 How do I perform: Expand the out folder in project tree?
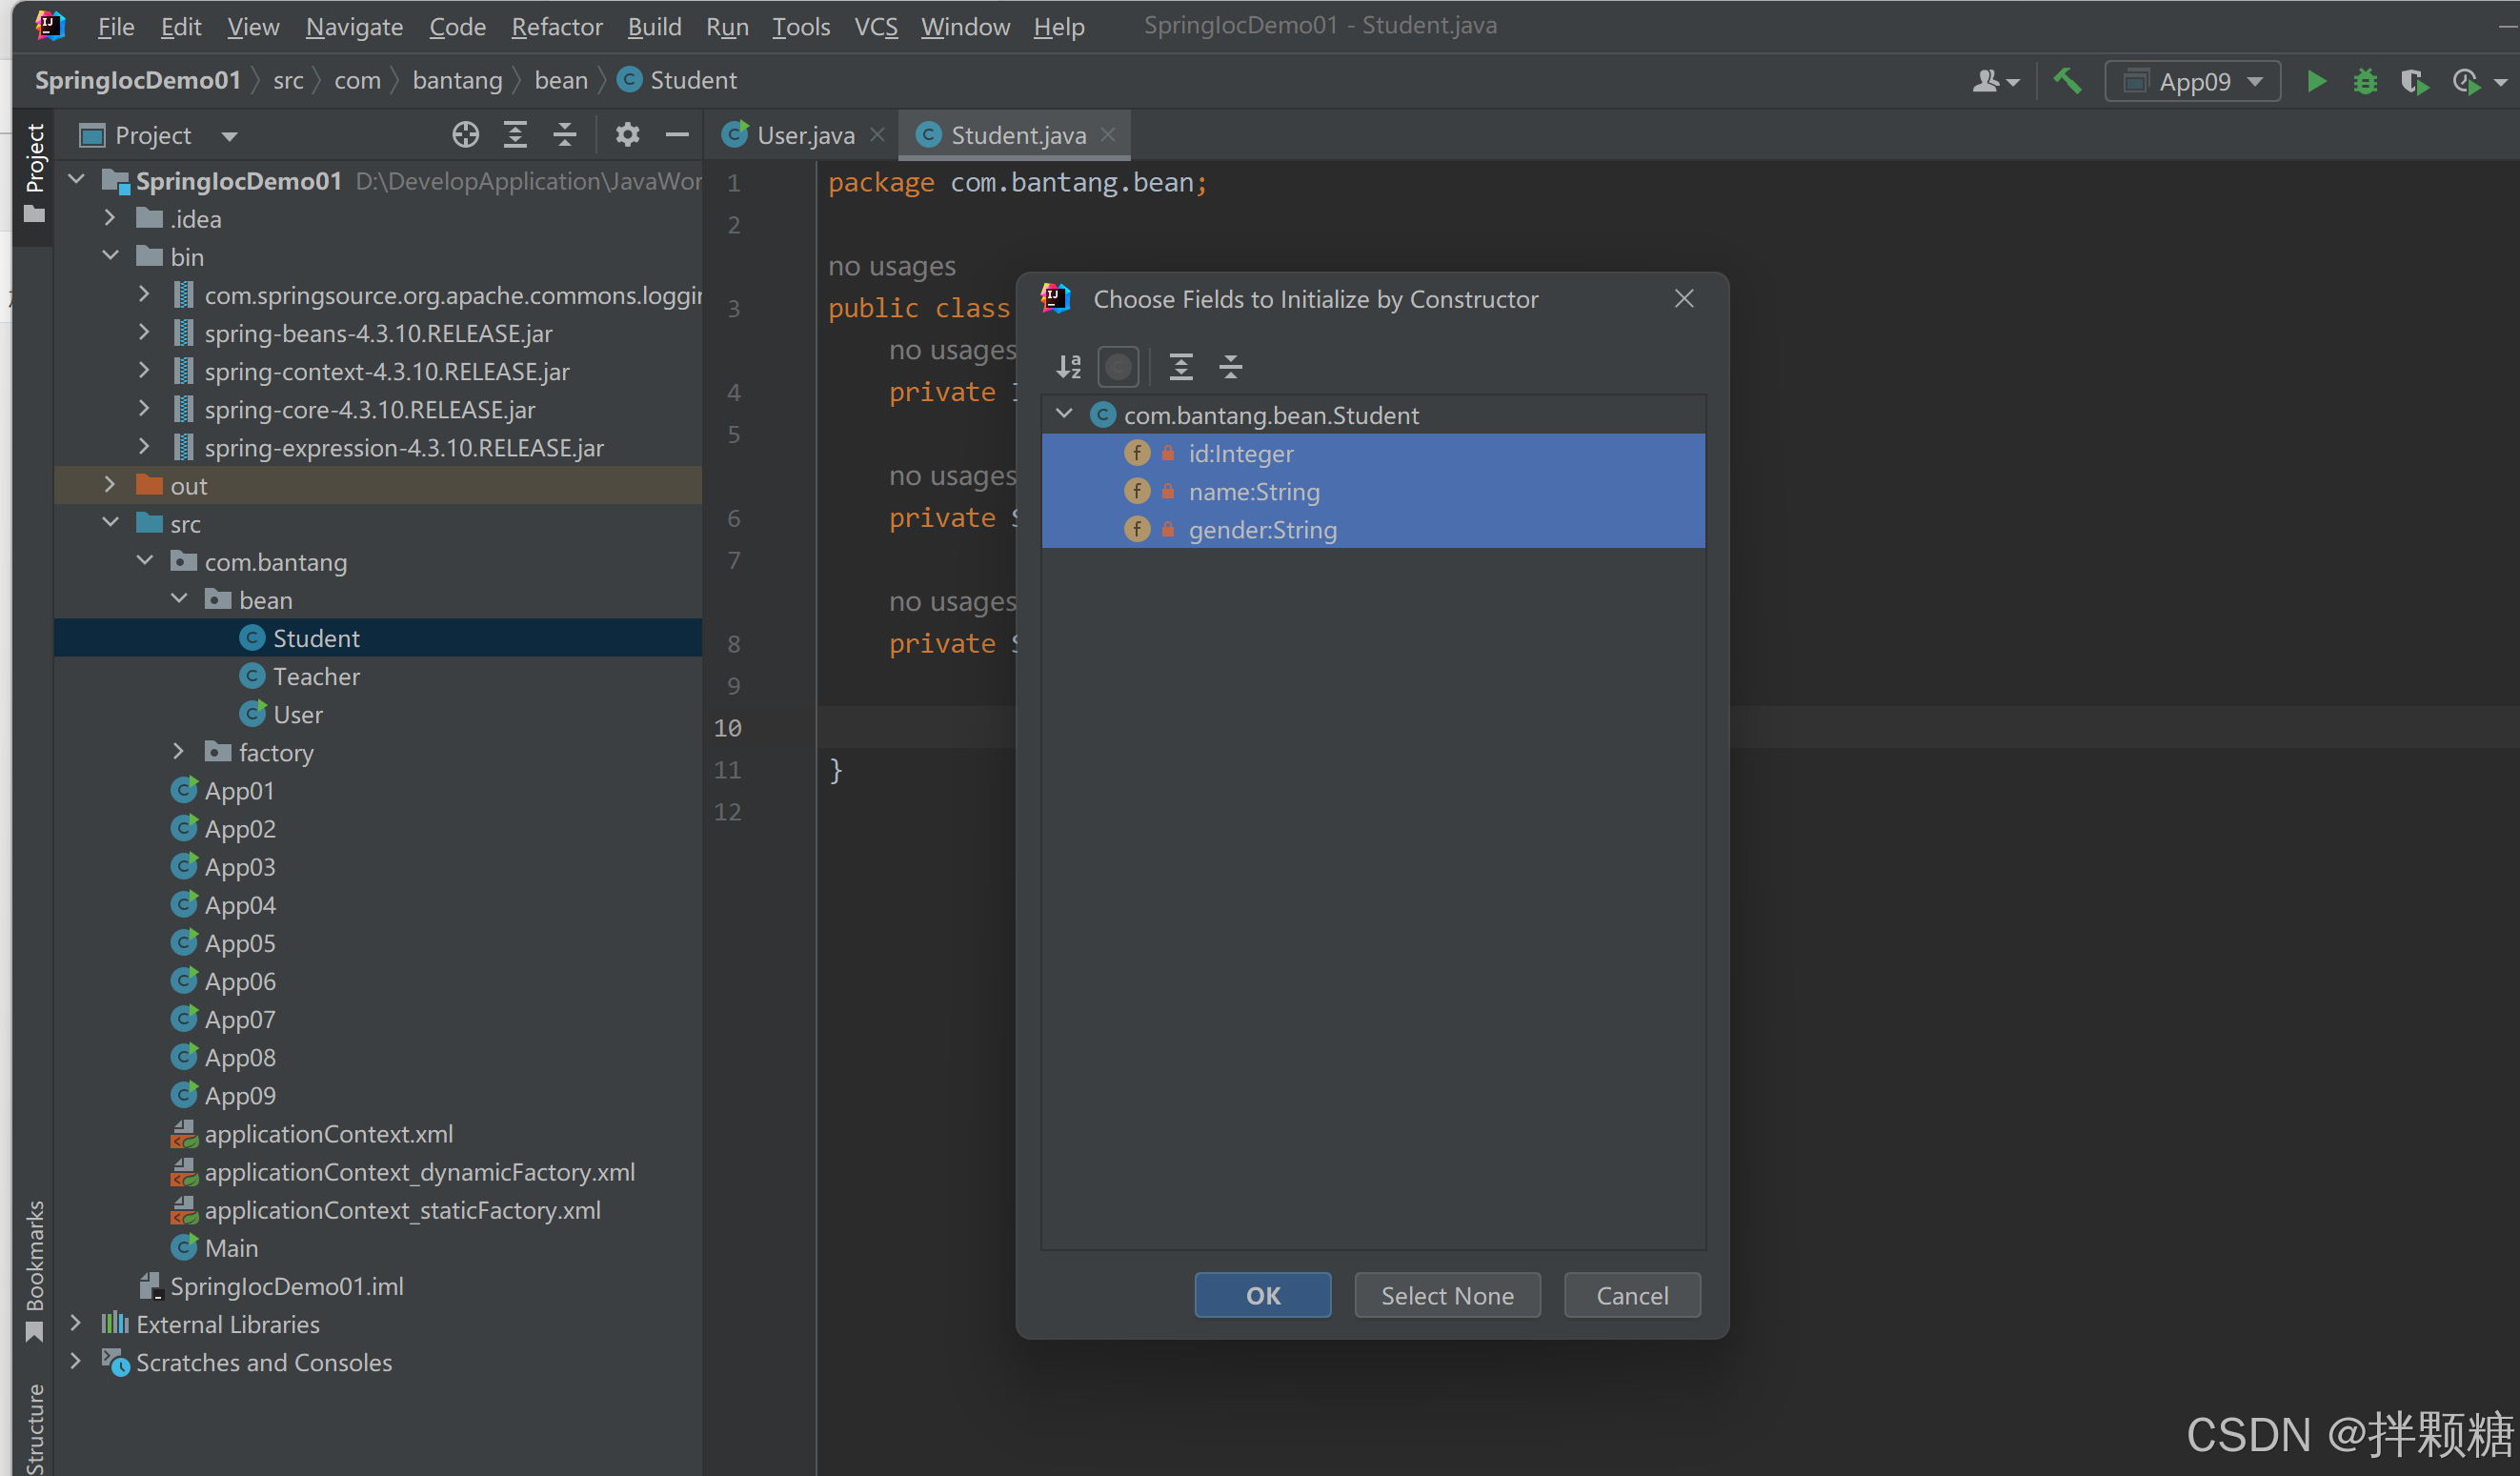click(110, 486)
